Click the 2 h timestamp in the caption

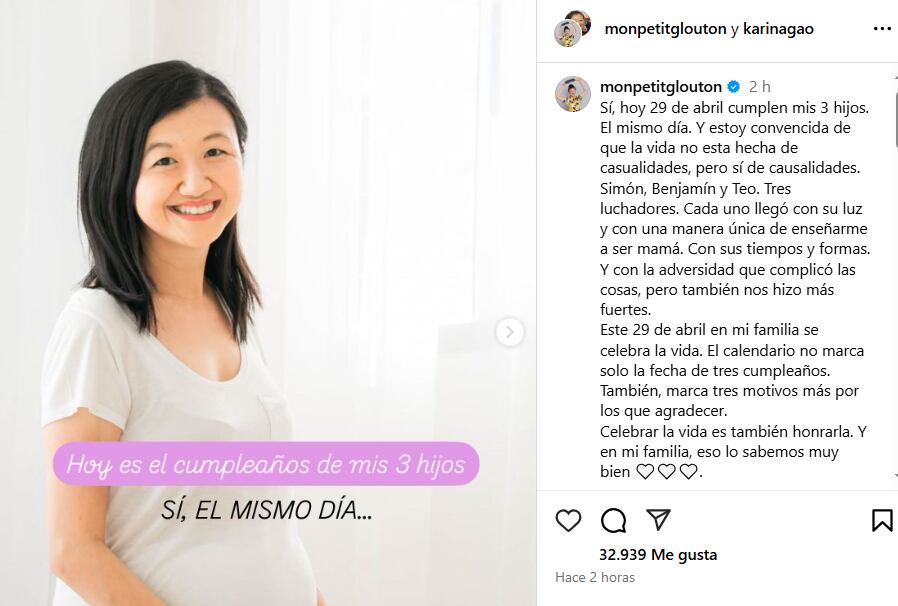point(759,87)
